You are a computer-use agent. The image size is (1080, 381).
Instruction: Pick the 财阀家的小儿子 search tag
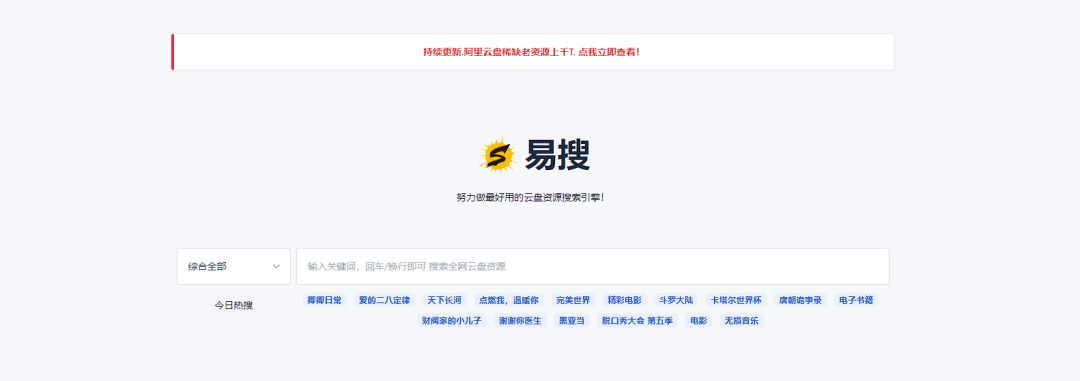coord(452,320)
